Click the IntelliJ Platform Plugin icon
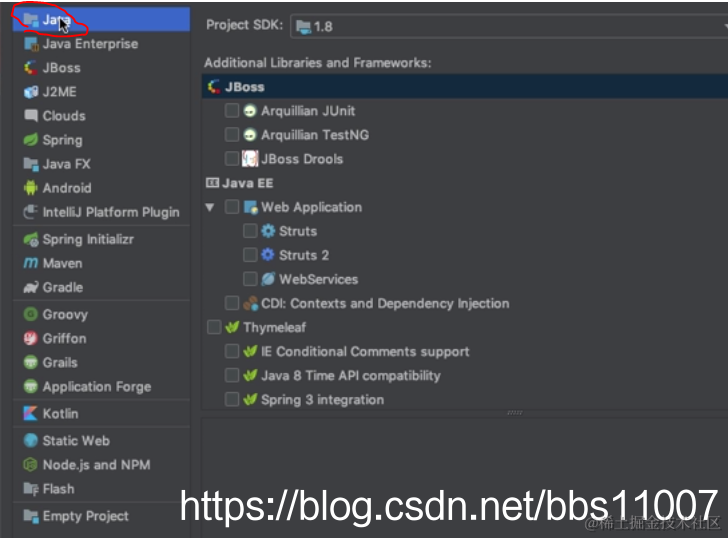This screenshot has height=538, width=728. pyautogui.click(x=31, y=212)
